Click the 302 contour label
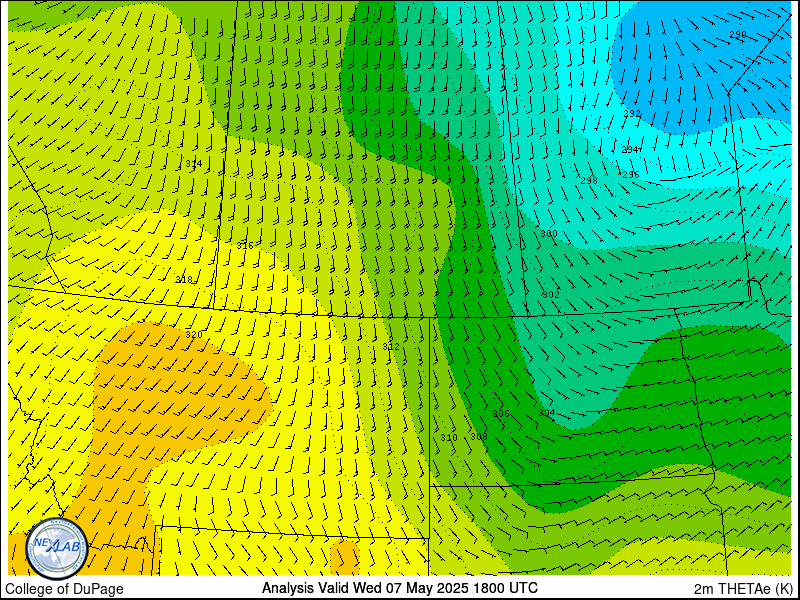Viewport: 800px width, 600px height. (x=551, y=294)
